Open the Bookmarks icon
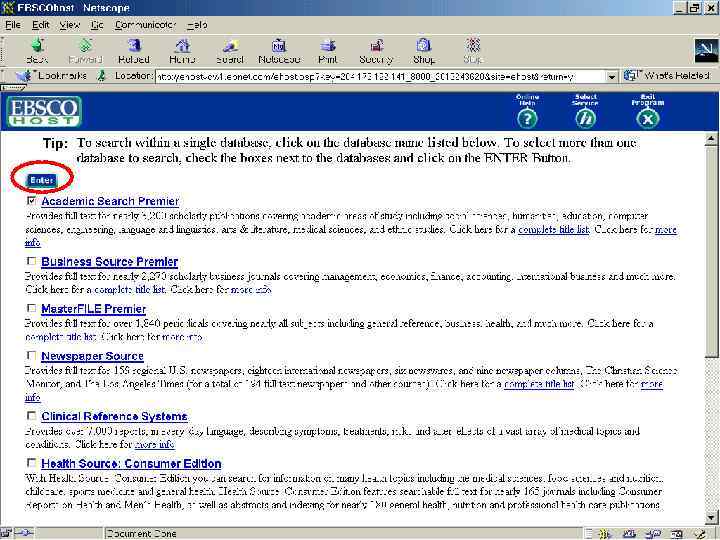The width and height of the screenshot is (720, 540). point(24,76)
